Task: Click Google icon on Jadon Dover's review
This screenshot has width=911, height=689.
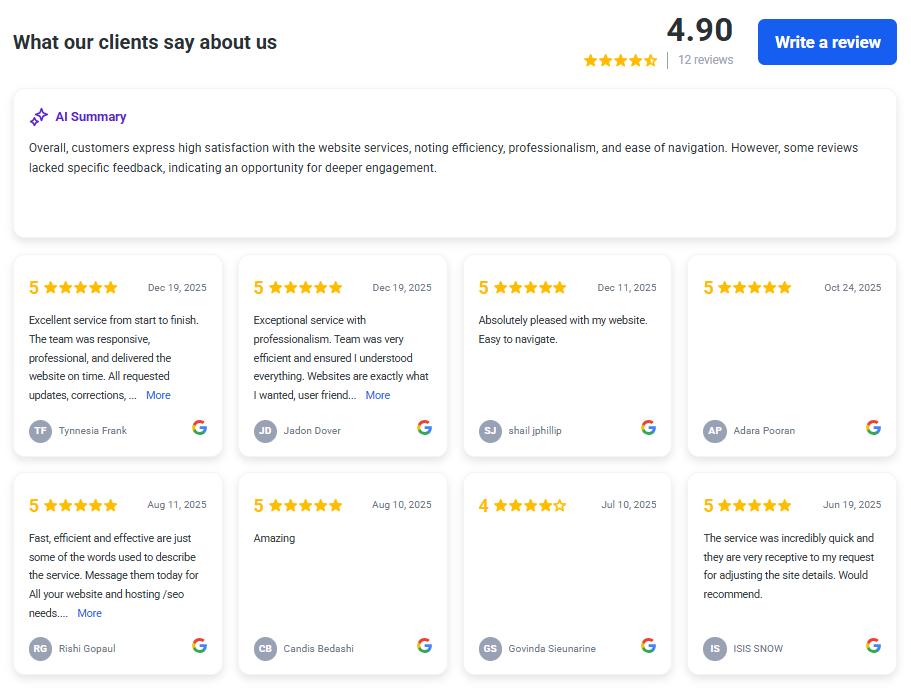Action: tap(424, 428)
